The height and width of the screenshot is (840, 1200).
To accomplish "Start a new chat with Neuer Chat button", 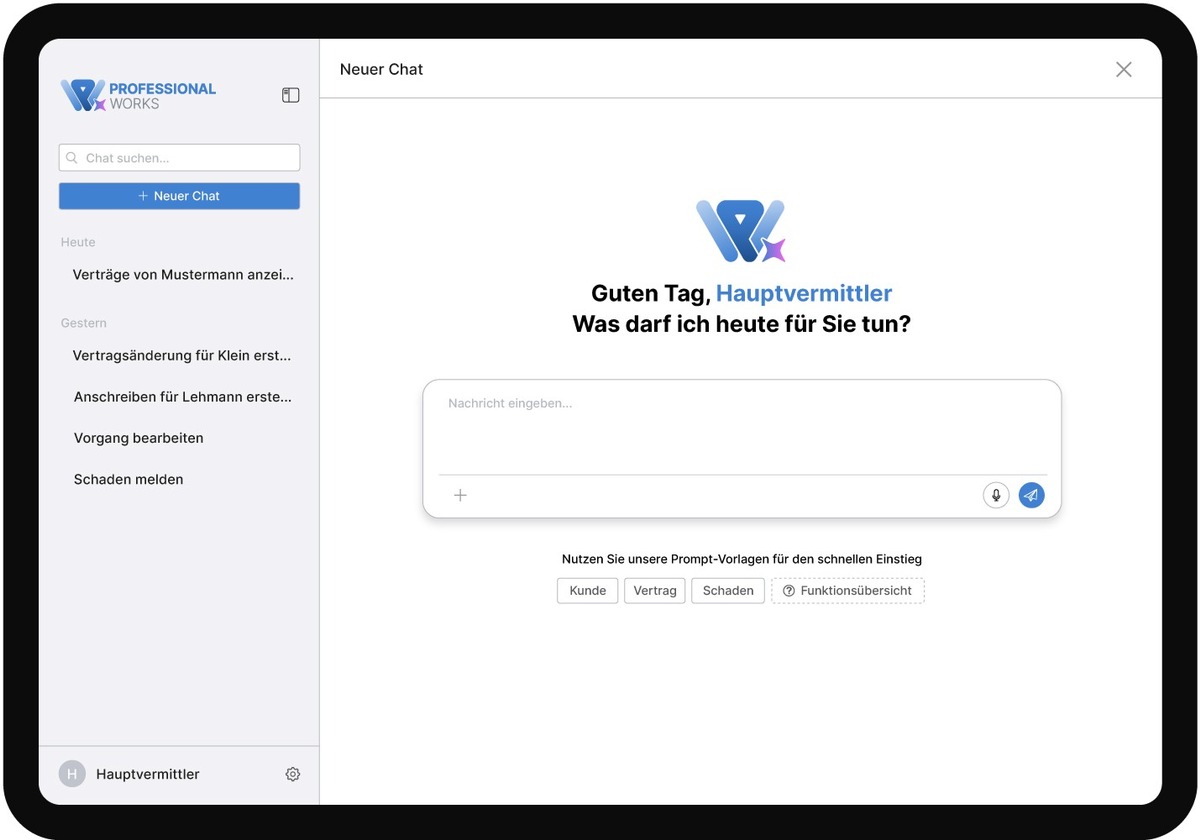I will (x=179, y=196).
